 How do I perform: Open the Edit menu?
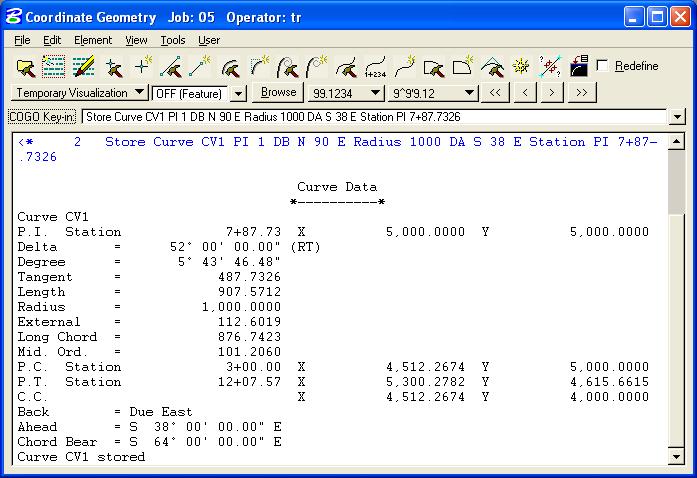(52, 40)
